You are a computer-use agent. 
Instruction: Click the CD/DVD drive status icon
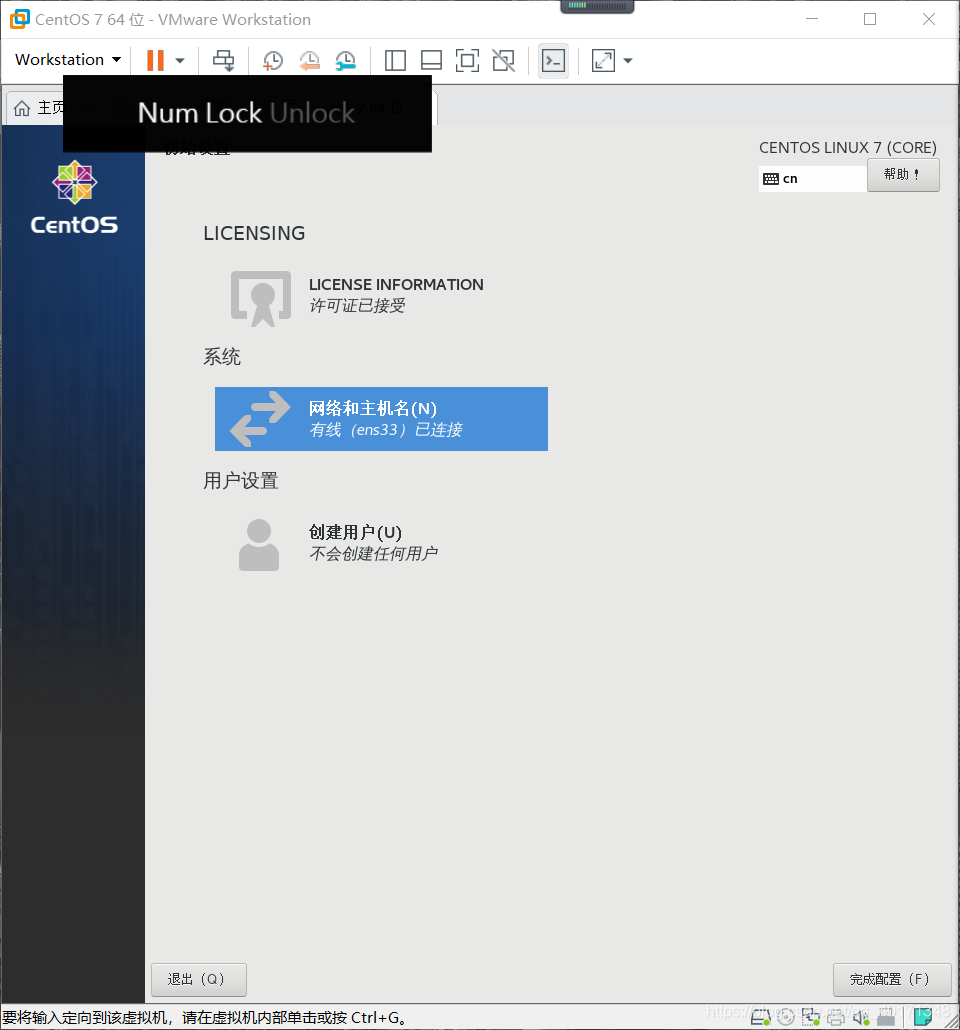tap(786, 1018)
